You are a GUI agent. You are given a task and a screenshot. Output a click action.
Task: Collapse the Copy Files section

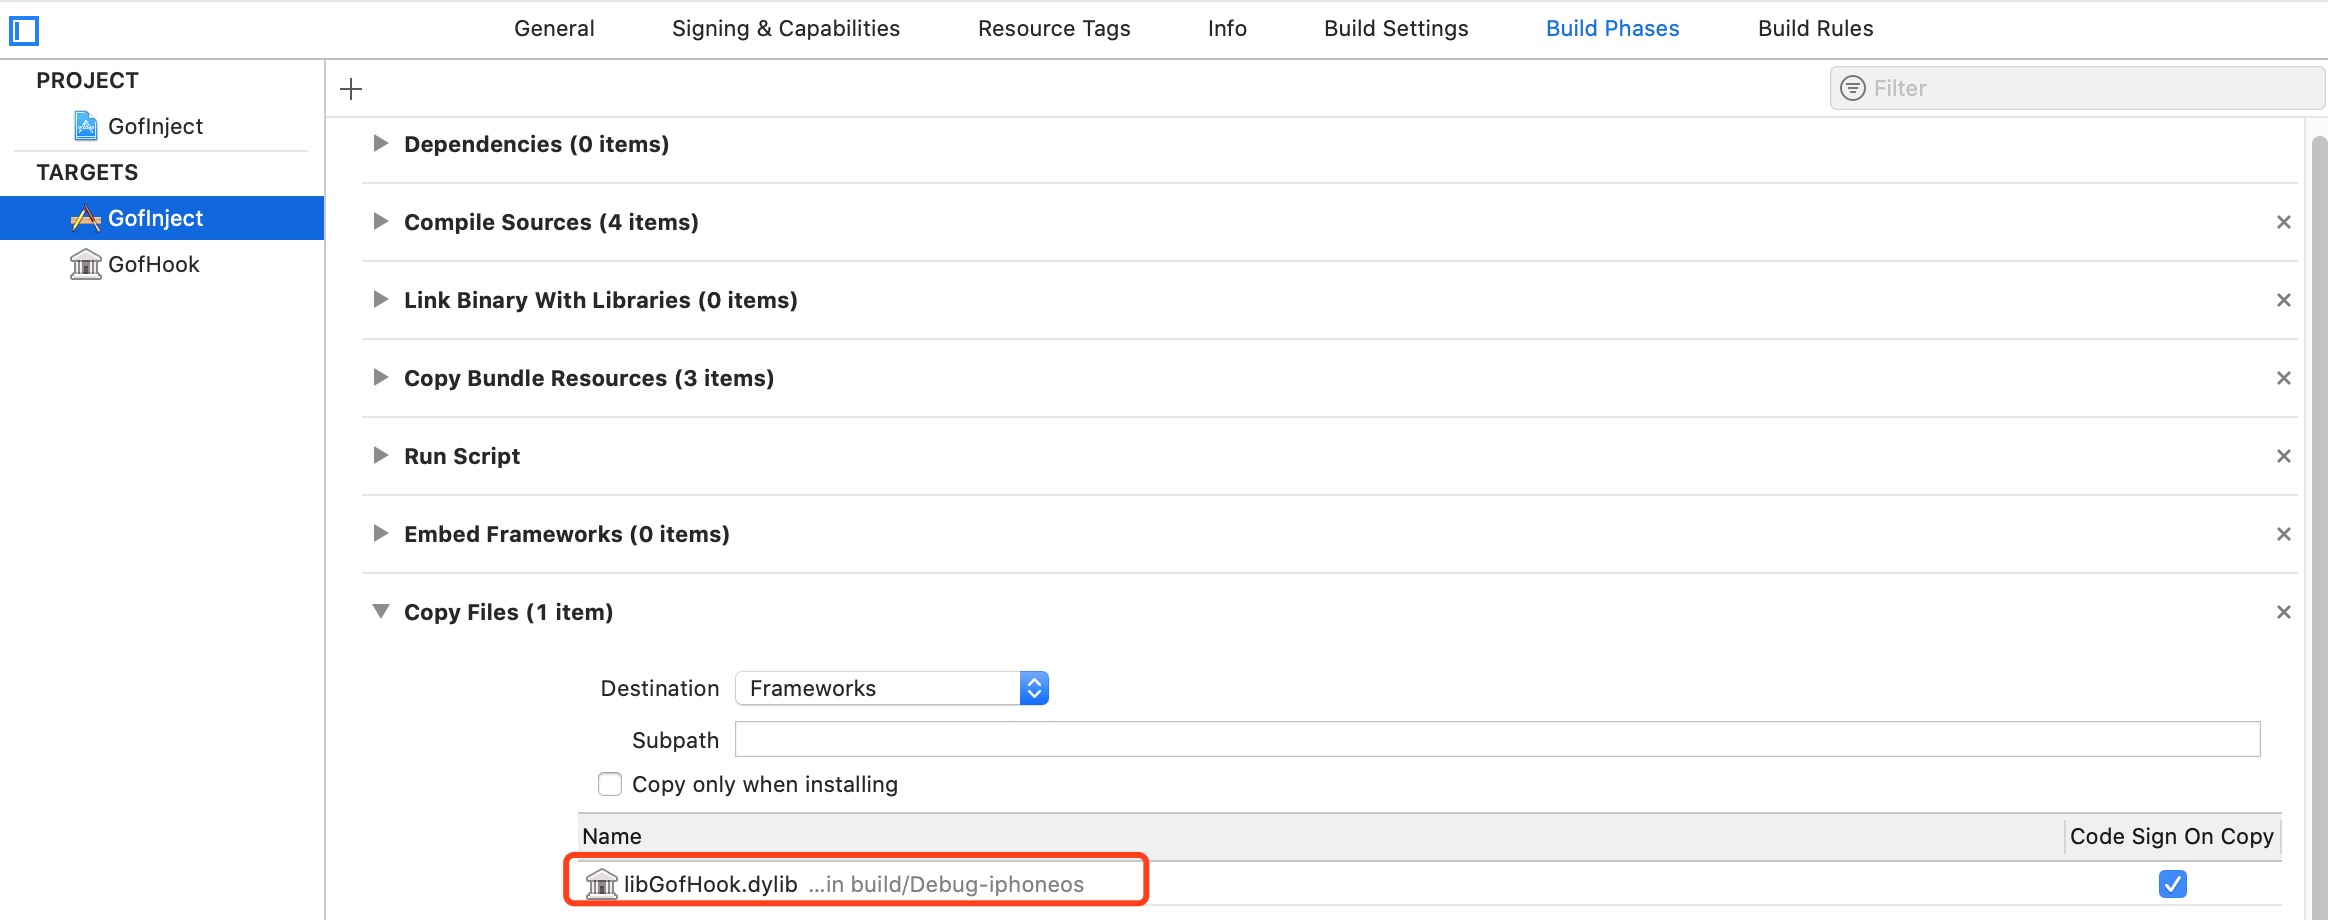click(x=380, y=611)
